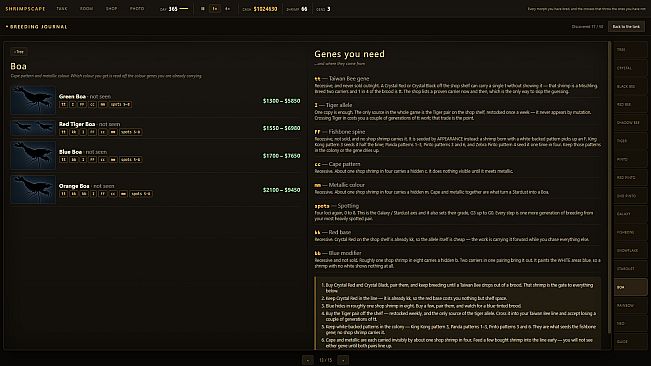Click Orange Boa price $2100 – $9450
Screen dimensions: 651x366
point(281,190)
